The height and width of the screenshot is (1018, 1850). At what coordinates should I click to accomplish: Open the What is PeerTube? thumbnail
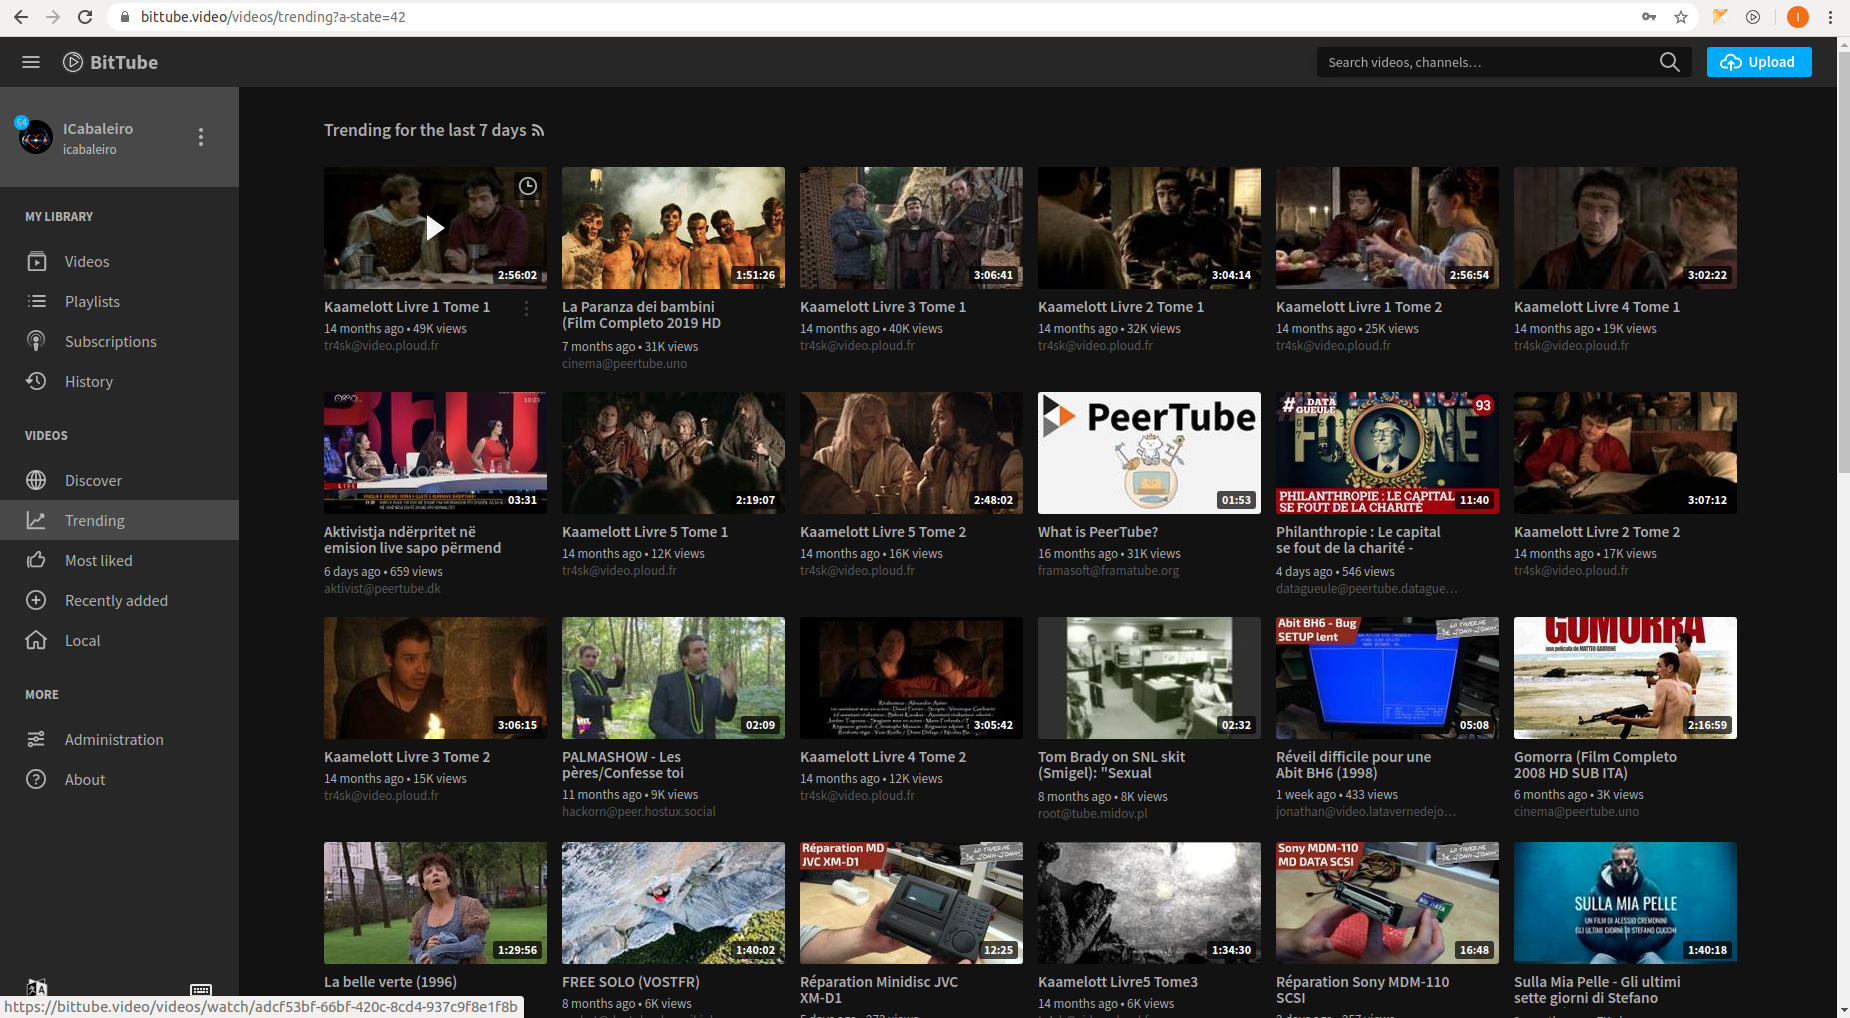[1149, 453]
